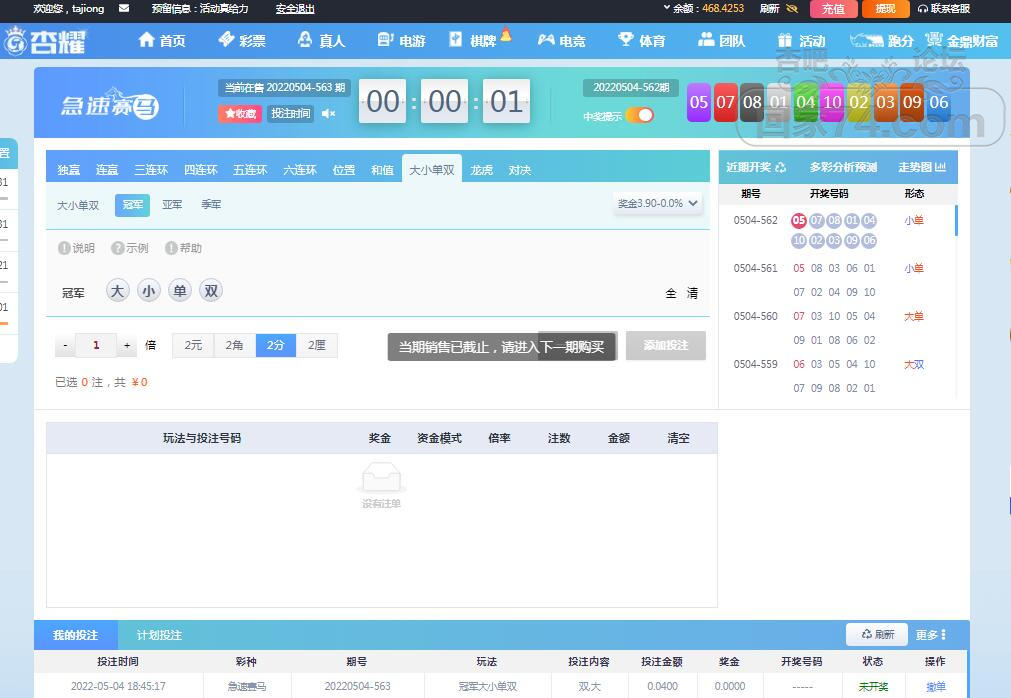The width and height of the screenshot is (1011, 698).
Task: Toggle the balance visibility eye icon
Action: click(792, 9)
